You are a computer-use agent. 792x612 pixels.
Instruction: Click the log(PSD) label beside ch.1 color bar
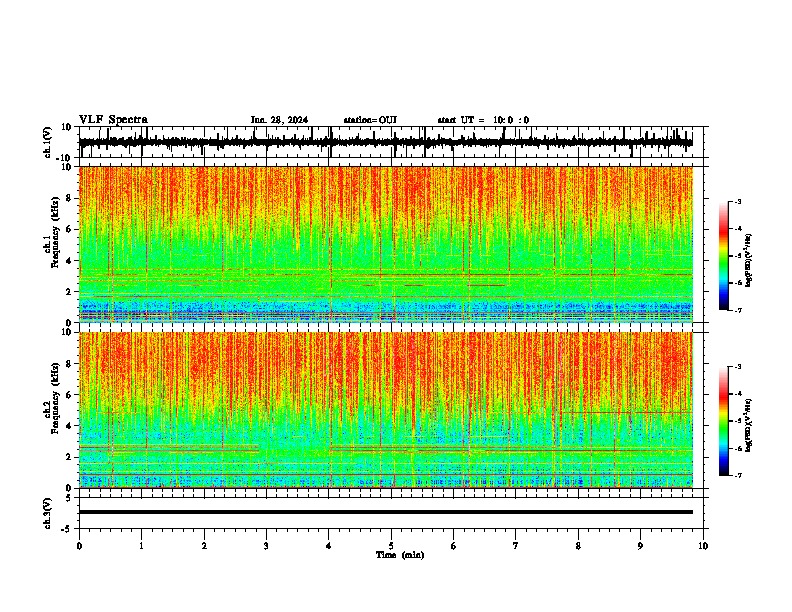[x=748, y=260]
